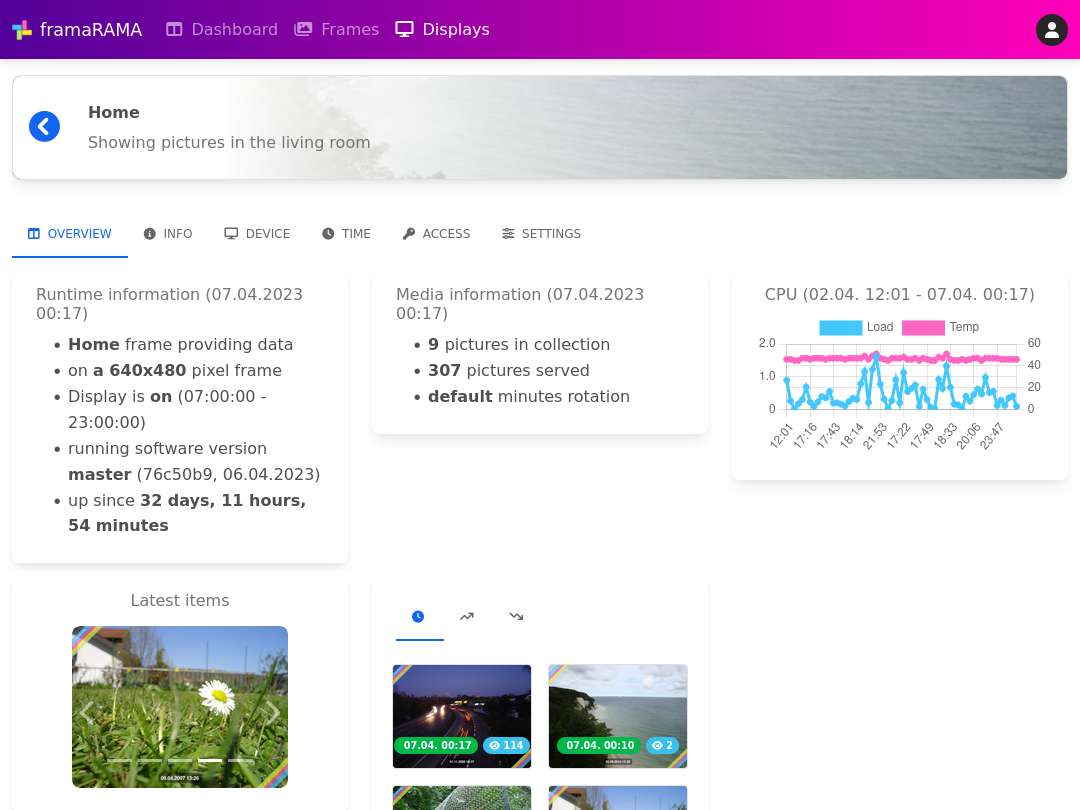The image size is (1080, 810).
Task: Click the '9 pictures in collection' line
Action: point(519,344)
